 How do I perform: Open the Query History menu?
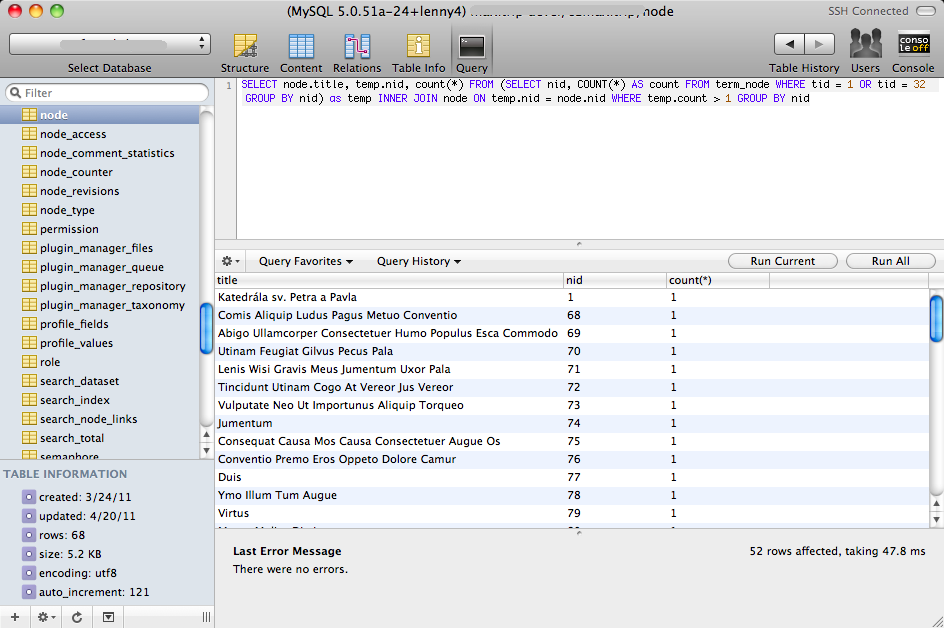(418, 261)
